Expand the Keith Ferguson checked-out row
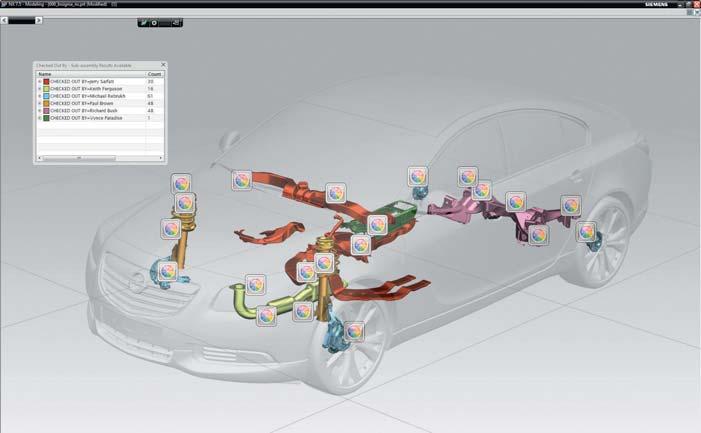The image size is (701, 433). (x=39, y=89)
